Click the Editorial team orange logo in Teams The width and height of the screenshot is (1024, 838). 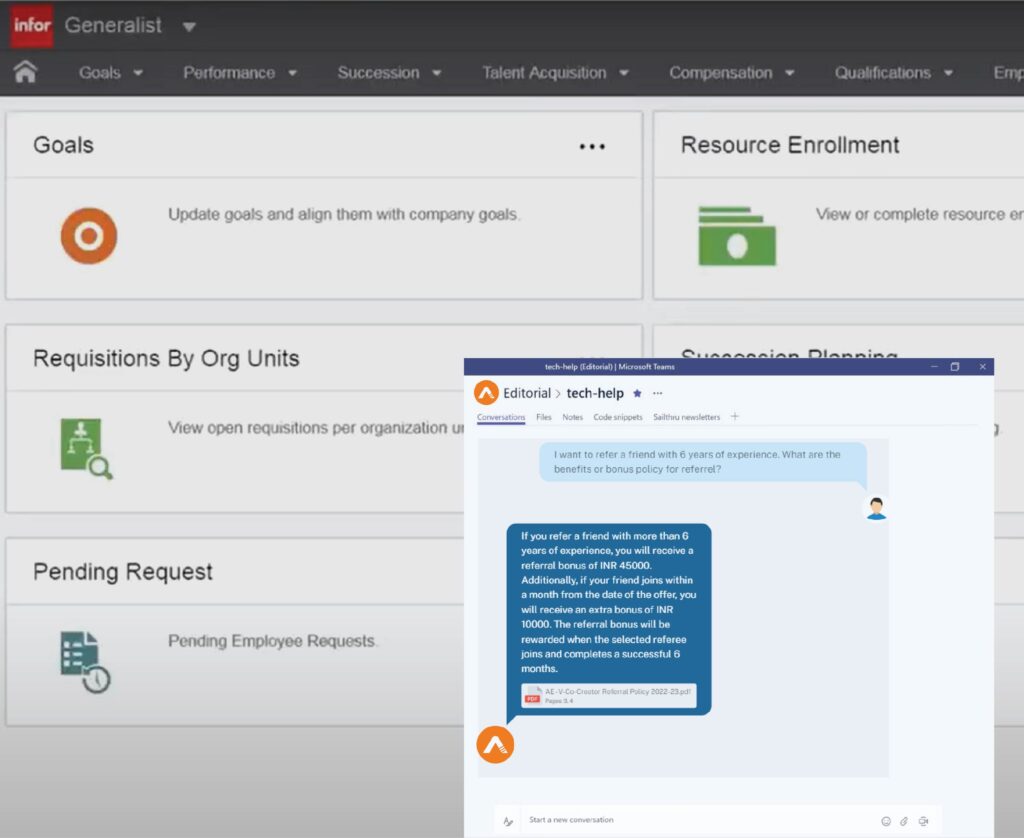[486, 393]
